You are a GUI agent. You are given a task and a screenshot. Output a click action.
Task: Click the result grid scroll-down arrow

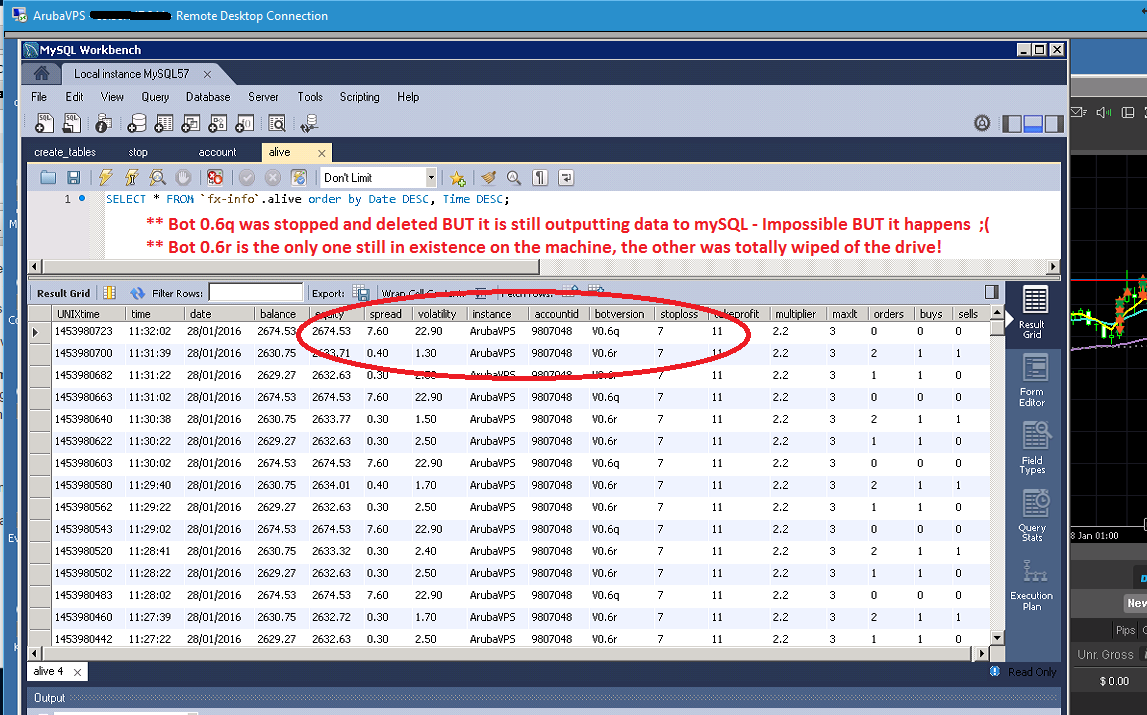coord(997,637)
